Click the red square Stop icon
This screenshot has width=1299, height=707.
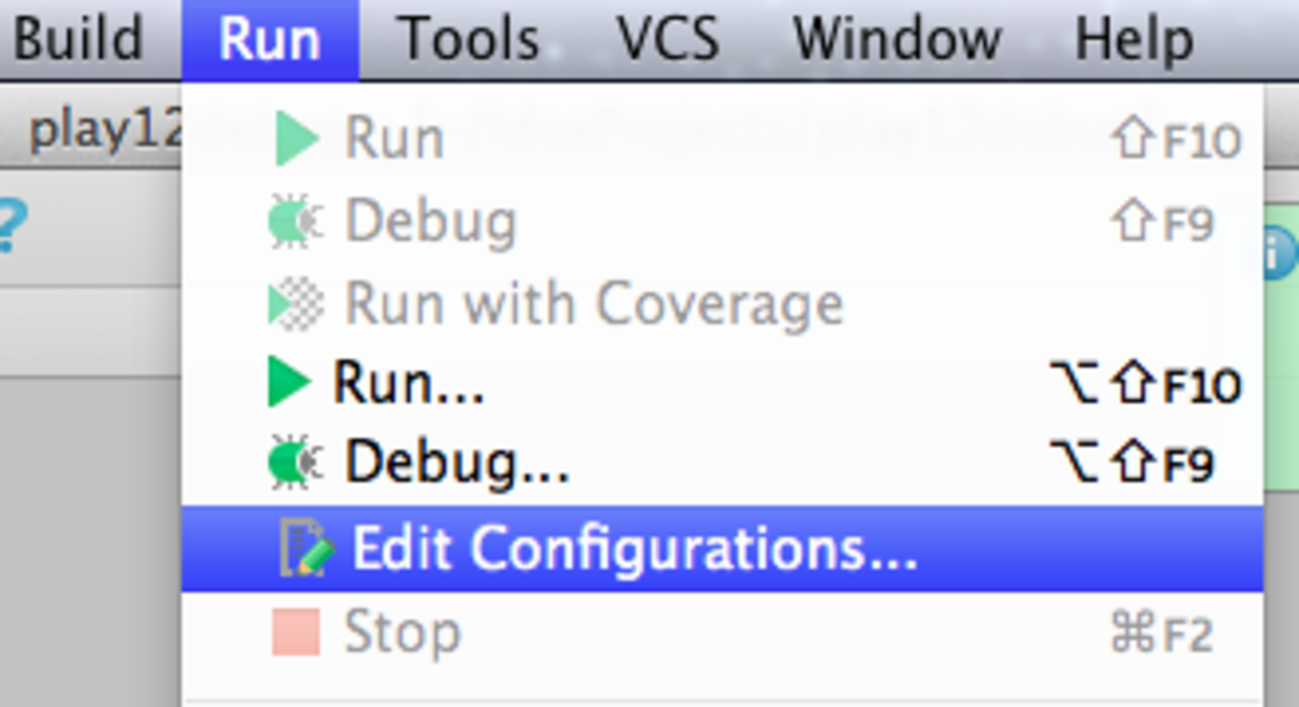[x=296, y=632]
